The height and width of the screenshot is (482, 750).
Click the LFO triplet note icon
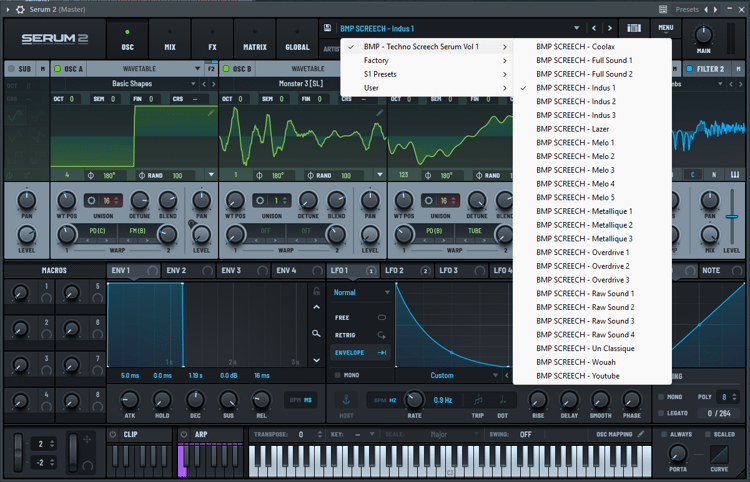coord(478,400)
